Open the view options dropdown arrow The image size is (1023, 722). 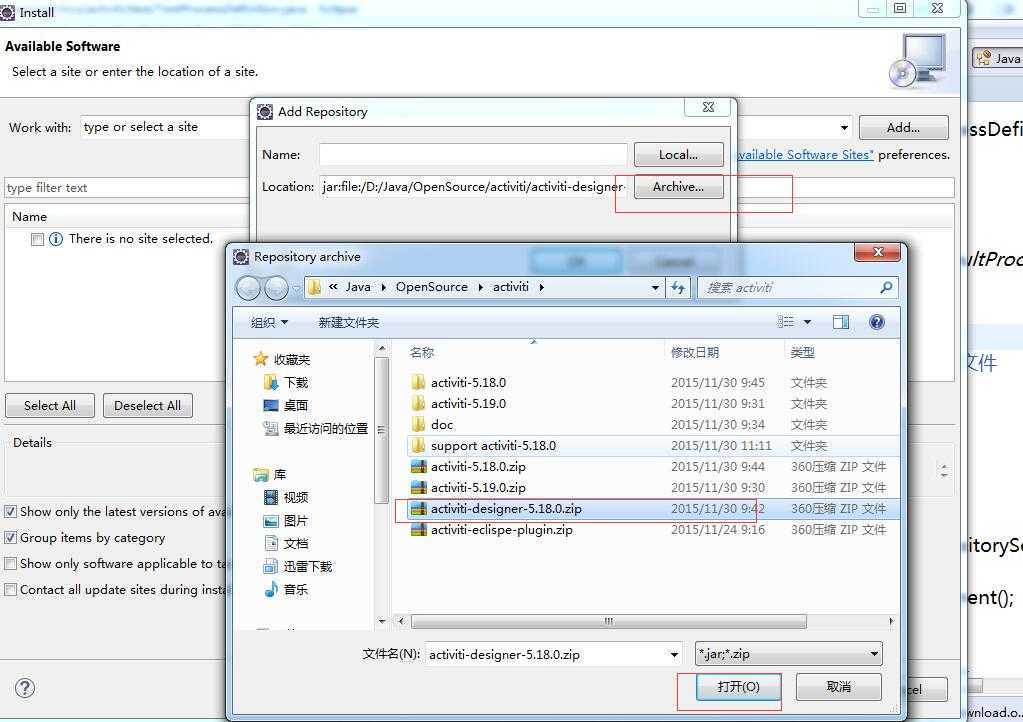(807, 322)
